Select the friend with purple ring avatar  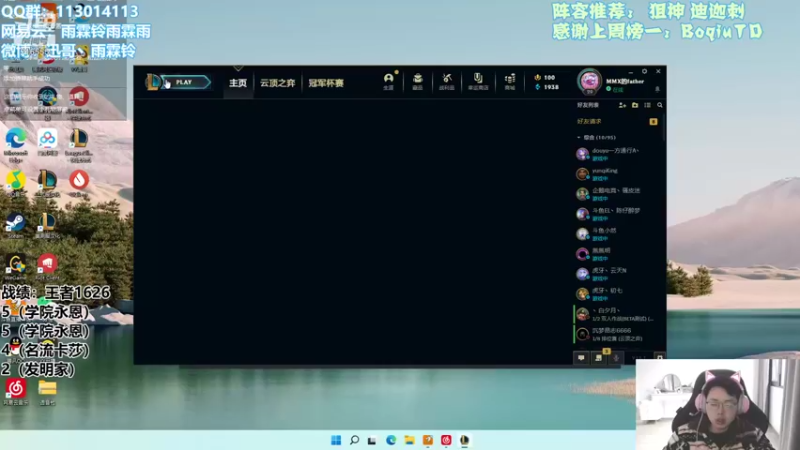click(x=617, y=254)
